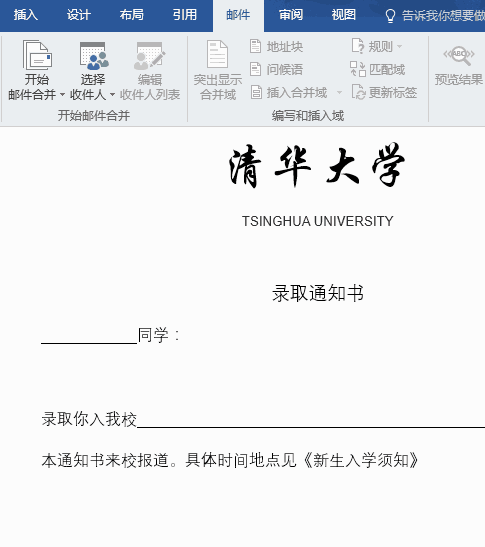Click the lightbulb Tell Me icon
The width and height of the screenshot is (485, 547).
click(x=390, y=16)
